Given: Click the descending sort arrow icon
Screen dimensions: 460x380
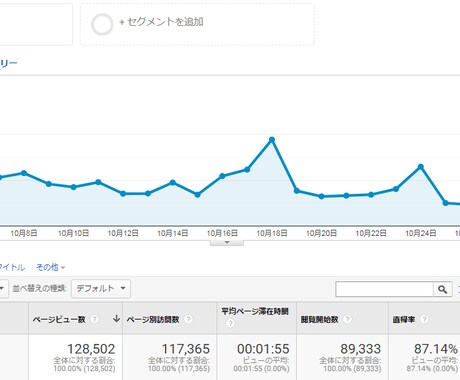Looking at the screenshot, I should pos(116,319).
